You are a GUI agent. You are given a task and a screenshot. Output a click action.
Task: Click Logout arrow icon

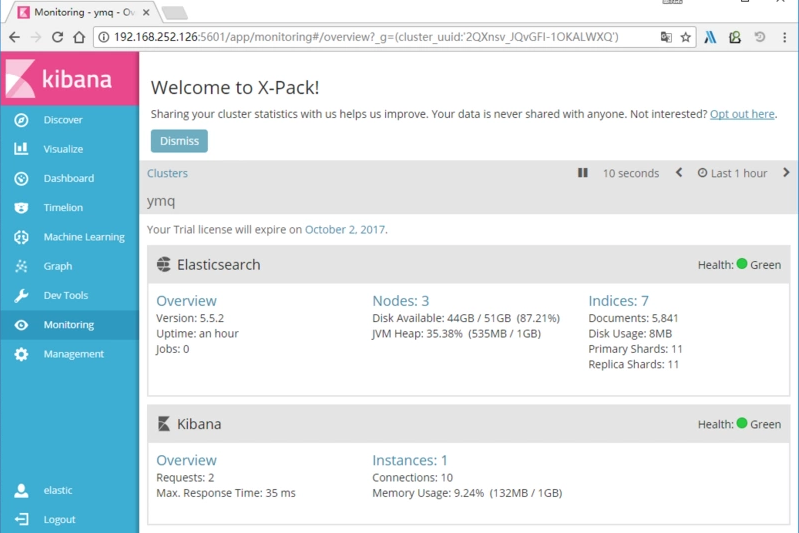tap(21, 519)
